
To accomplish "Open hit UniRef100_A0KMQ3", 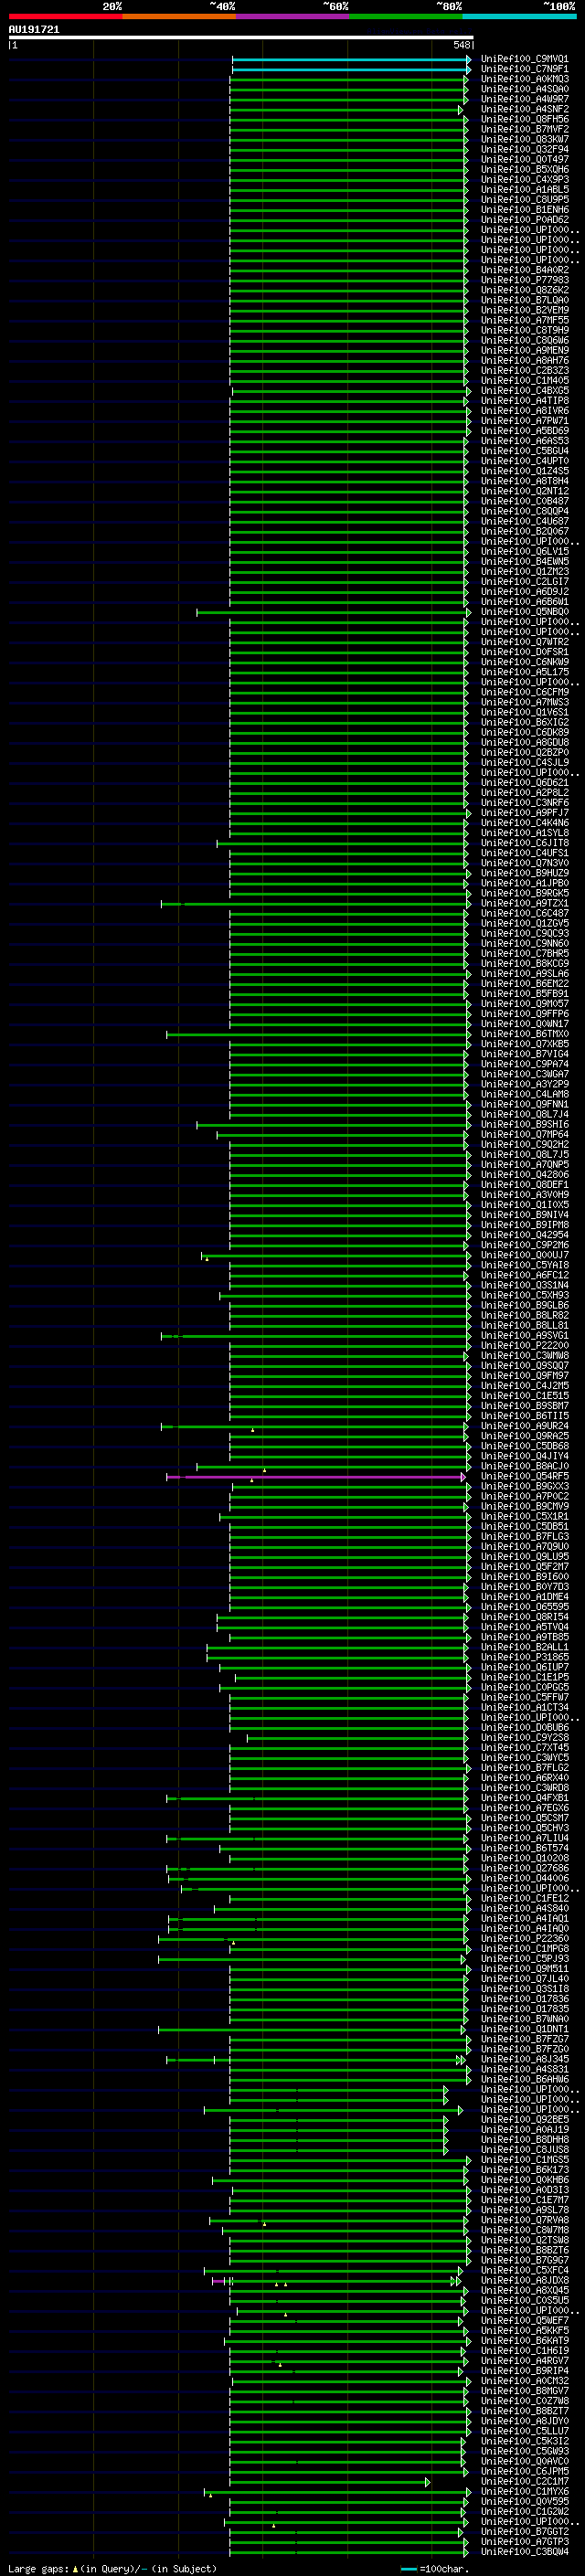I will [525, 79].
